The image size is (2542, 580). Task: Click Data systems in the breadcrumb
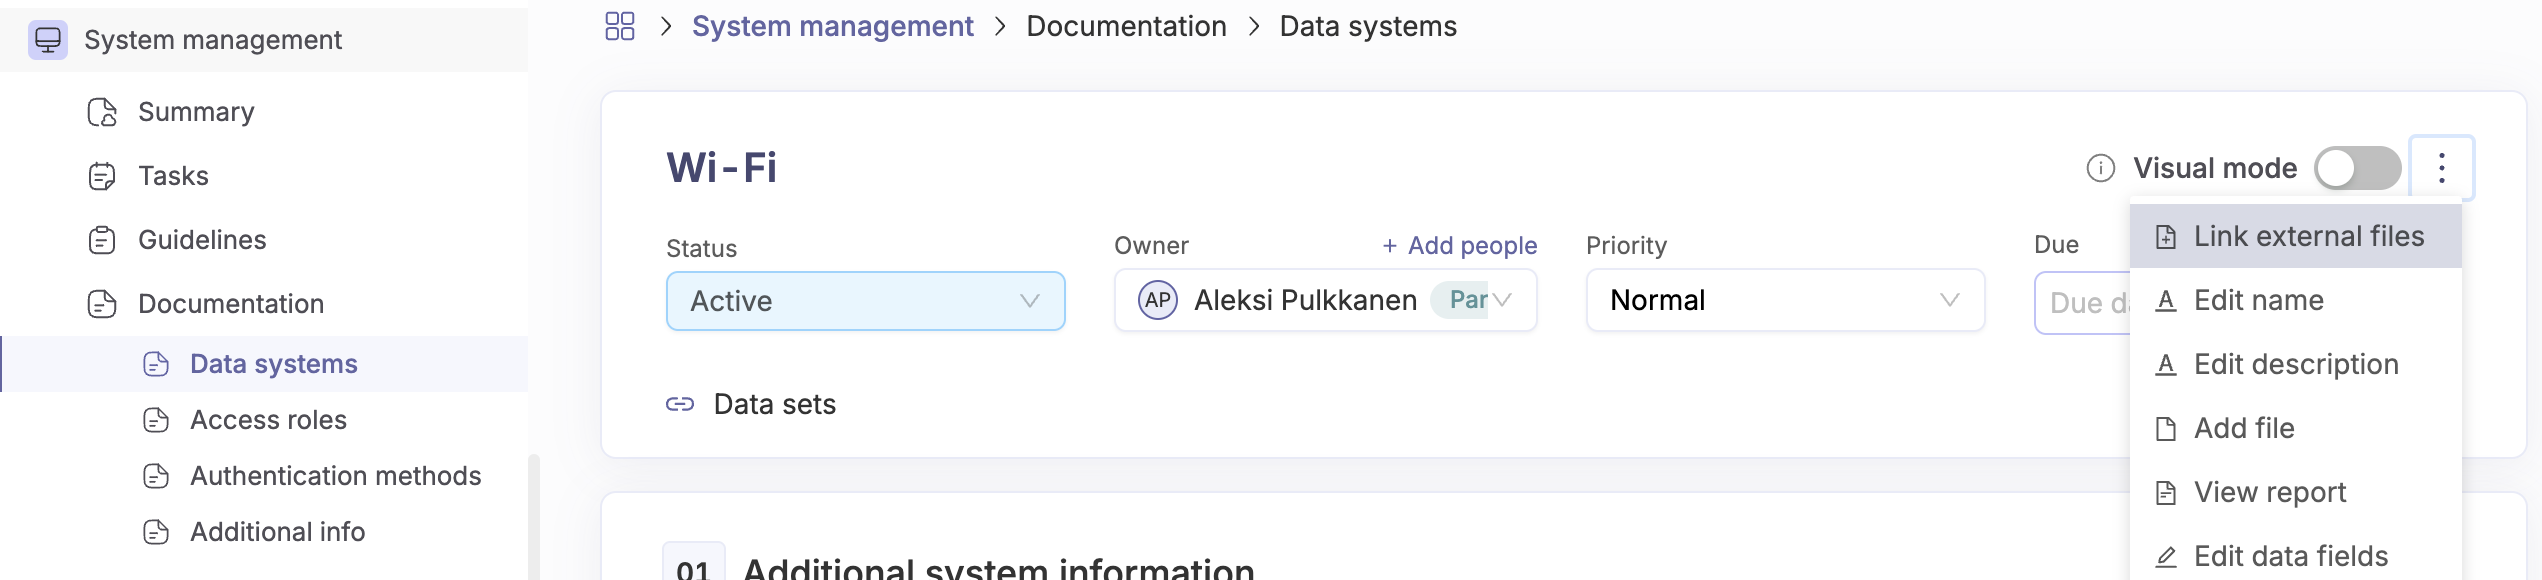pyautogui.click(x=1368, y=26)
